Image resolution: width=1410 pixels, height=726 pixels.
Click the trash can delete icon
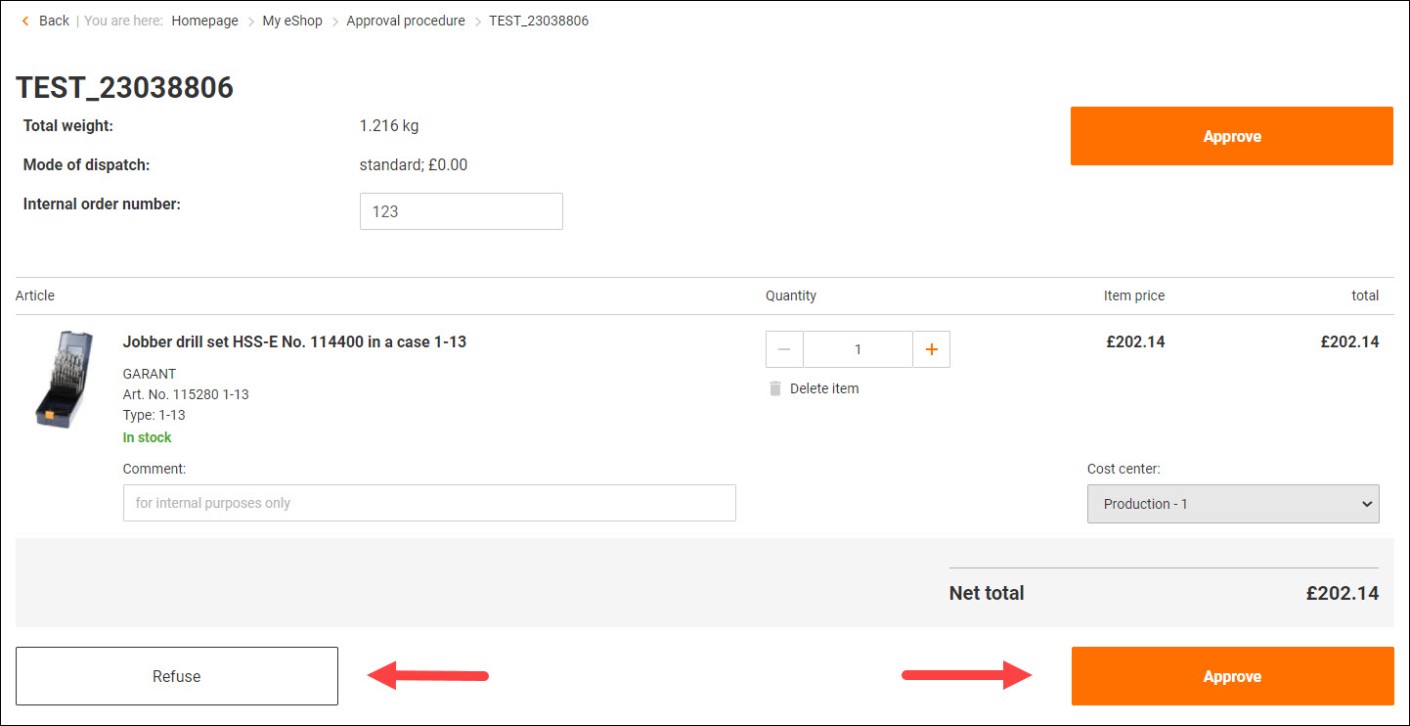775,389
